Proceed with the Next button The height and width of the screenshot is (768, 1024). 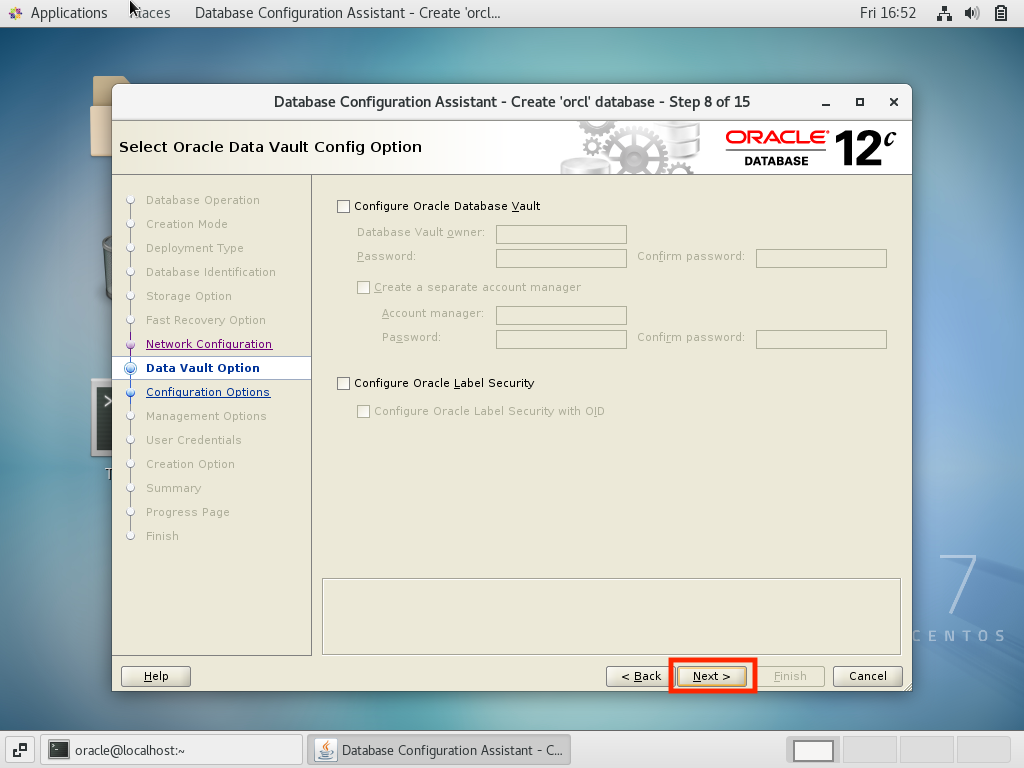[x=711, y=677]
